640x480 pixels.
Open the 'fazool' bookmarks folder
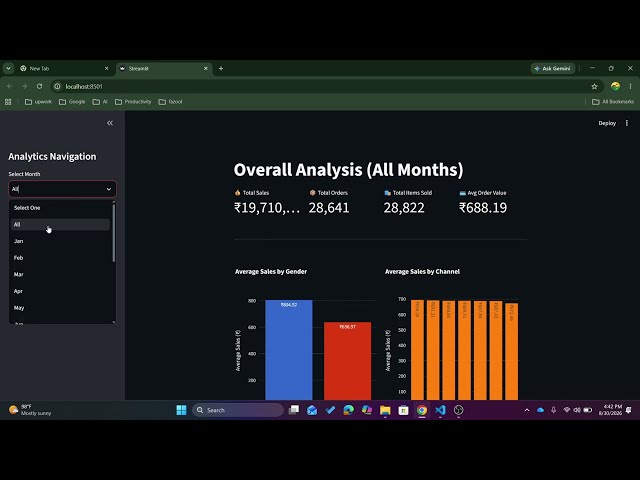[171, 102]
